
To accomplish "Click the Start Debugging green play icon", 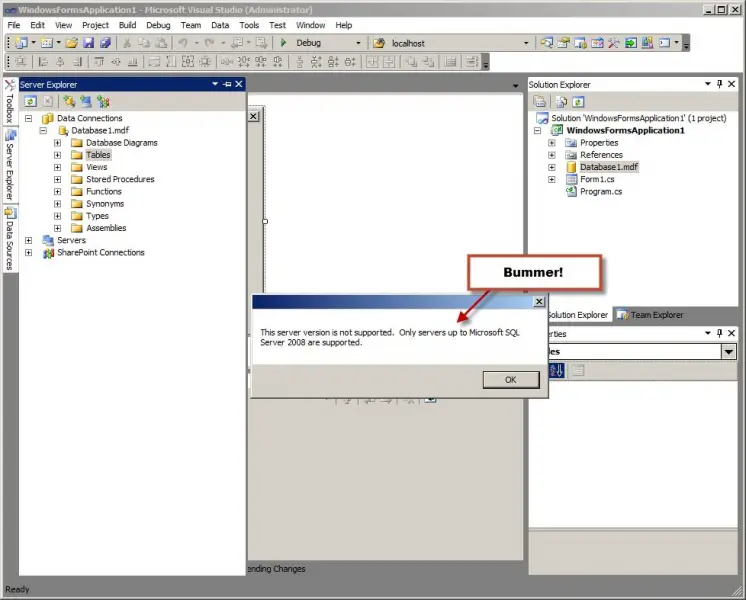I will click(x=284, y=43).
